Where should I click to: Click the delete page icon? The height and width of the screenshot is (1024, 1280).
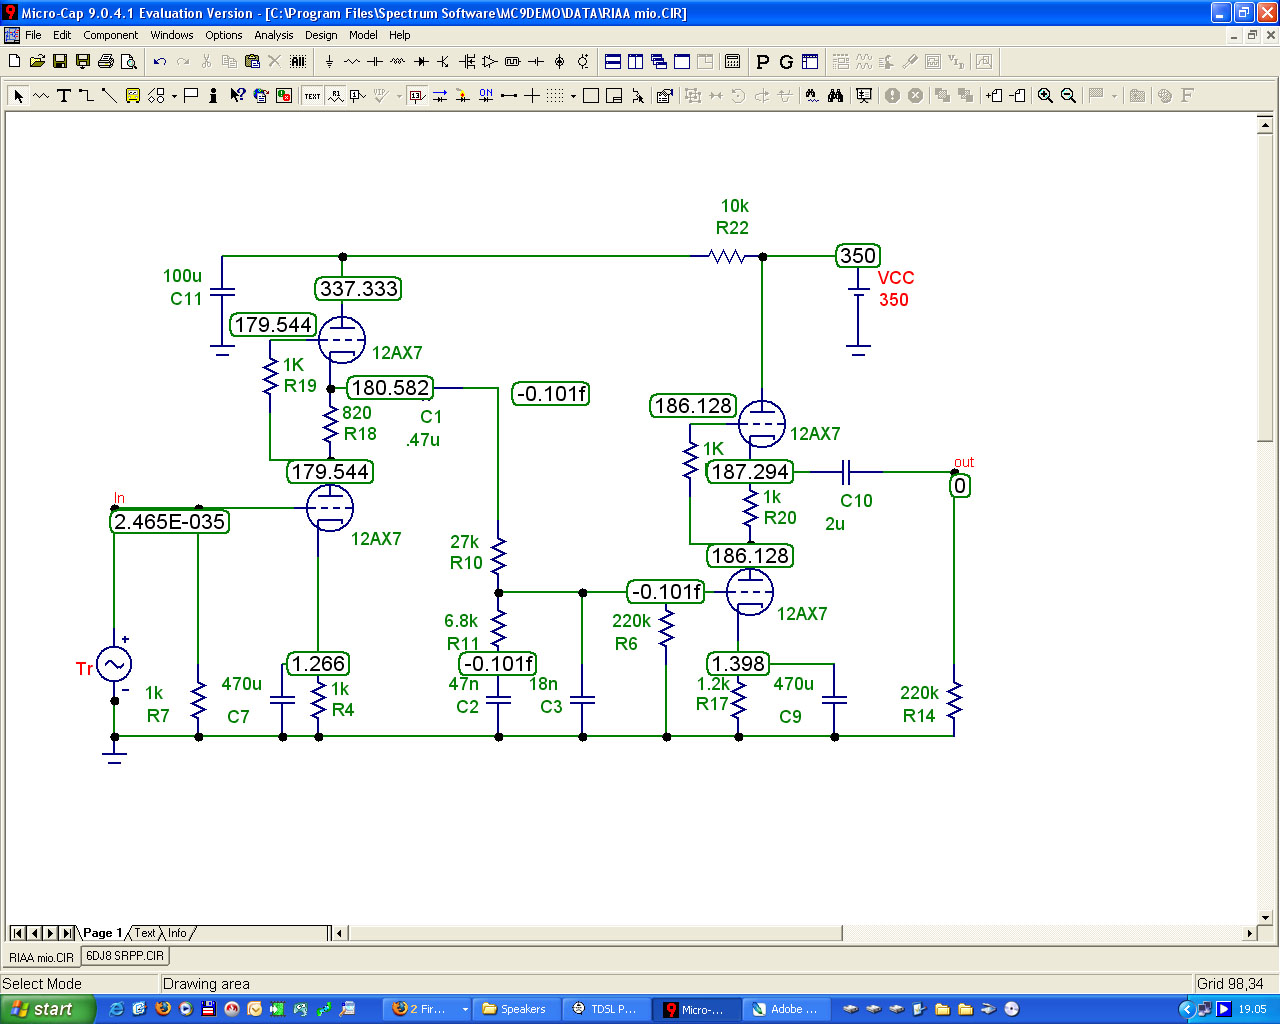[1017, 96]
